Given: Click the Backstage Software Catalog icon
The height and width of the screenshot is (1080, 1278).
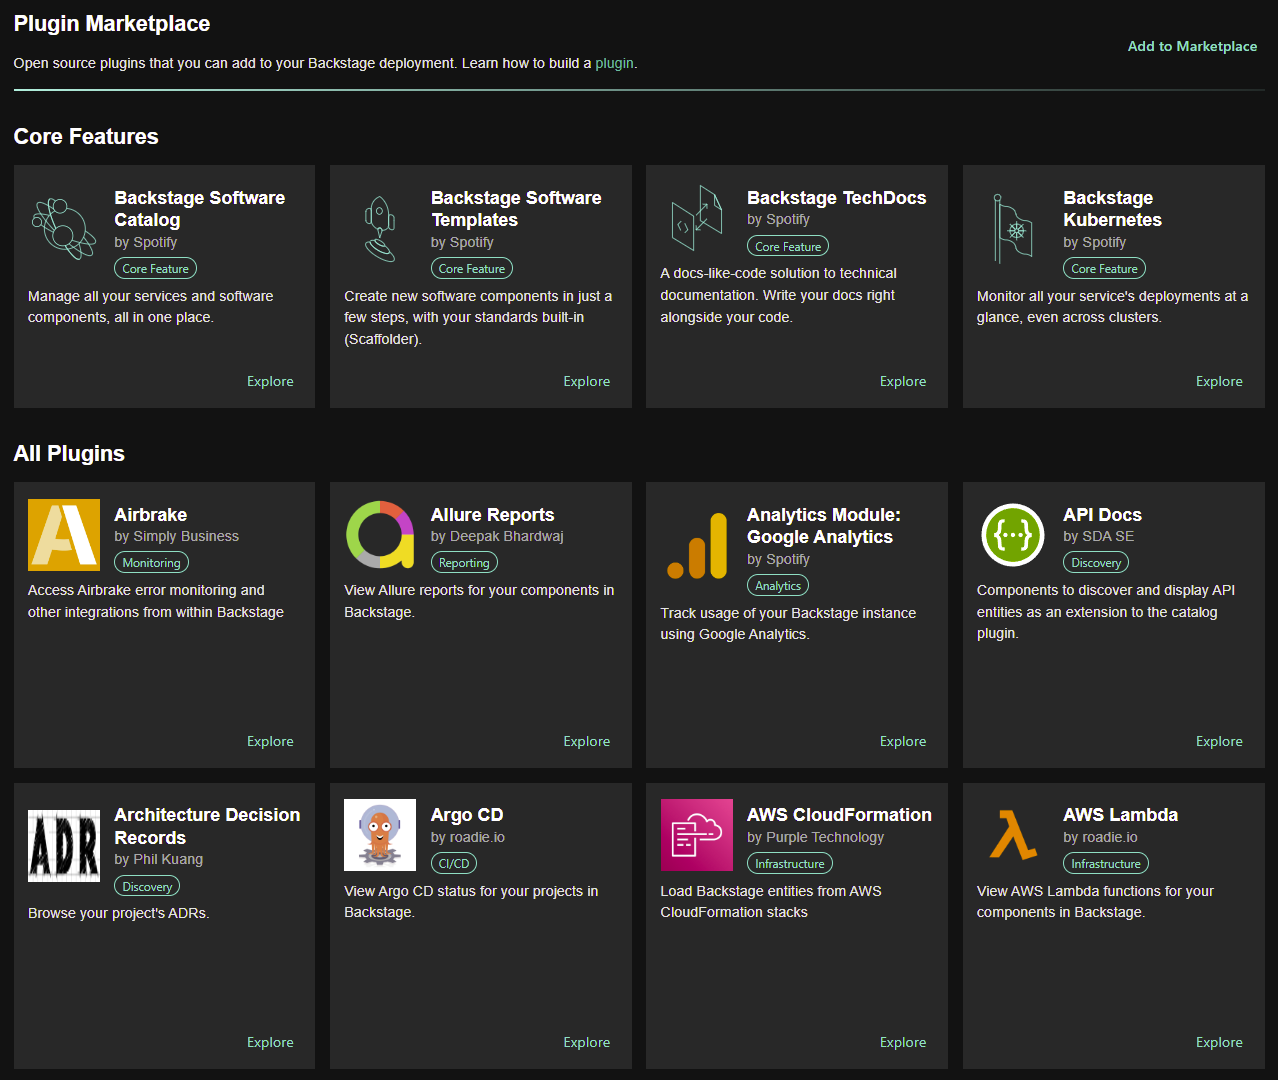Looking at the screenshot, I should (x=64, y=229).
